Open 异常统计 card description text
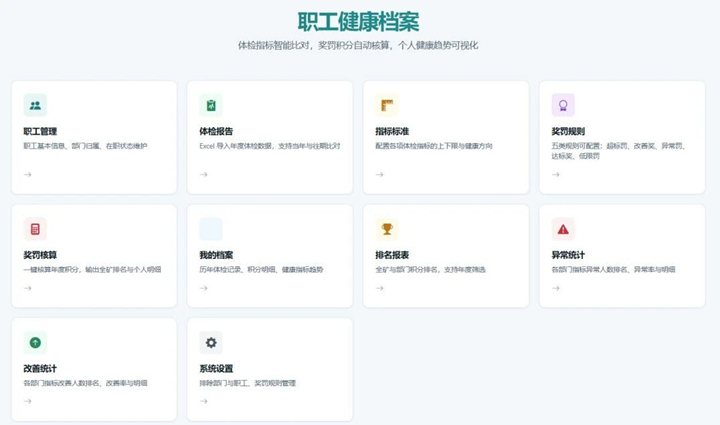720x425 pixels. (x=613, y=269)
